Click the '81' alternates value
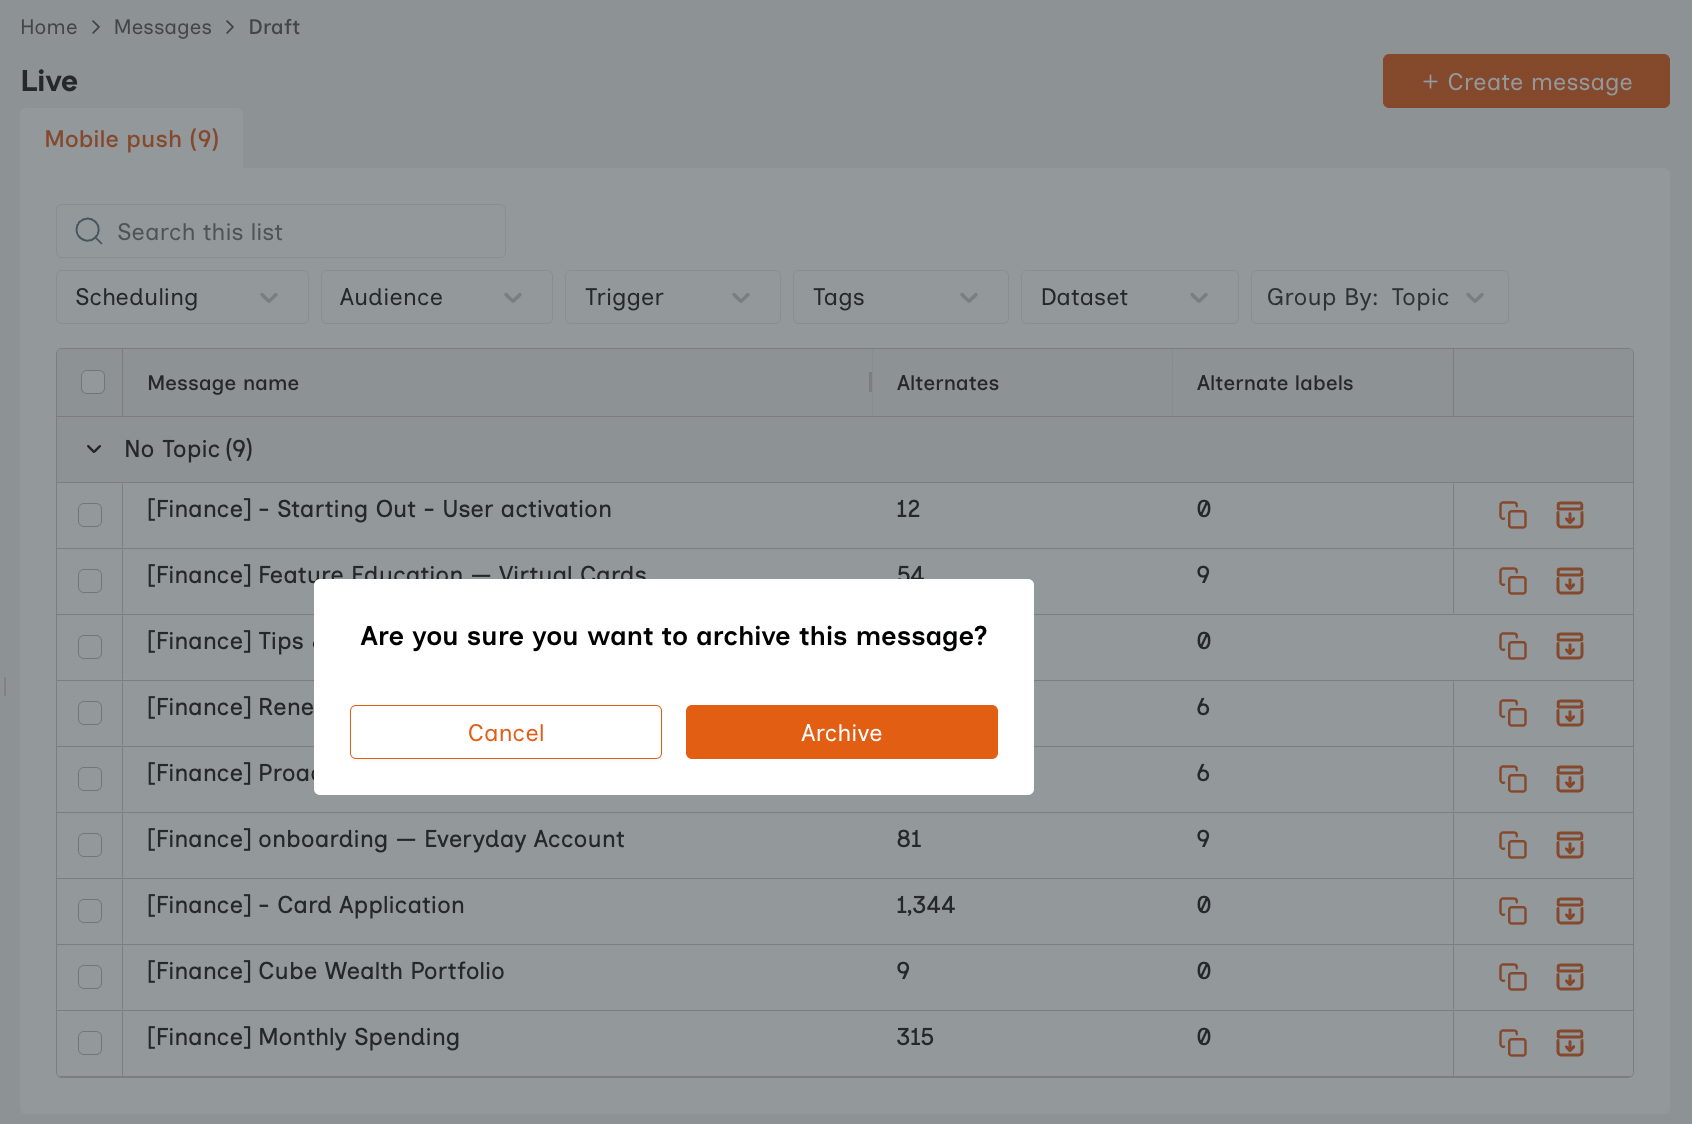Screen dimensions: 1692x1124 909,839
